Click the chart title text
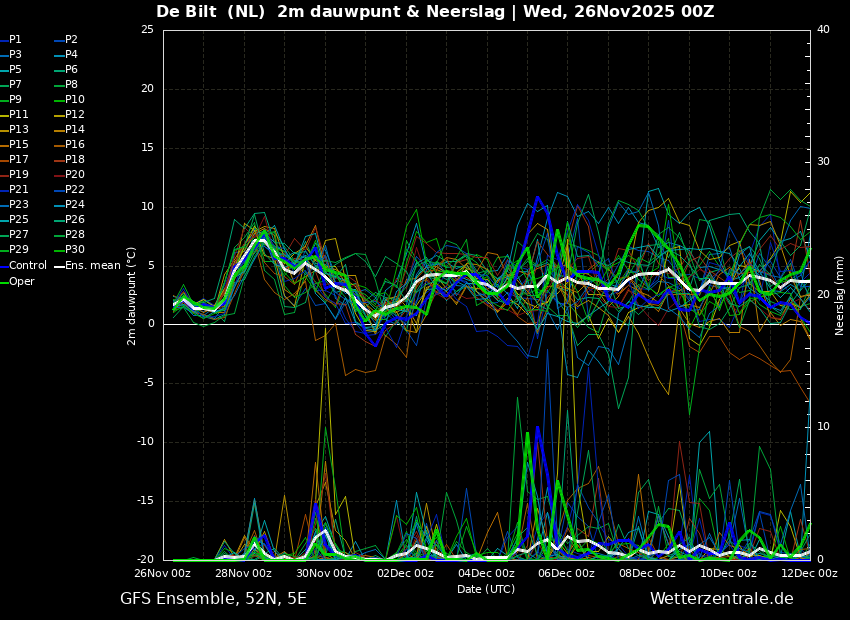This screenshot has width=850, height=620. pyautogui.click(x=435, y=12)
